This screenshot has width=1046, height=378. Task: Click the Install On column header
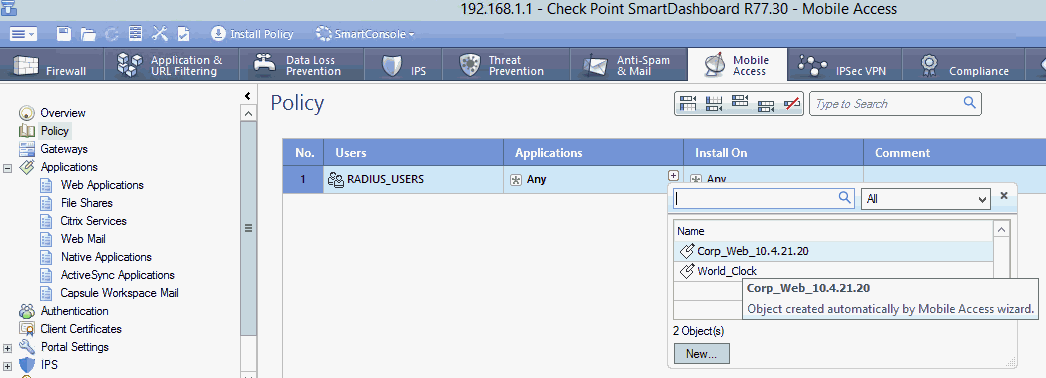click(x=773, y=153)
